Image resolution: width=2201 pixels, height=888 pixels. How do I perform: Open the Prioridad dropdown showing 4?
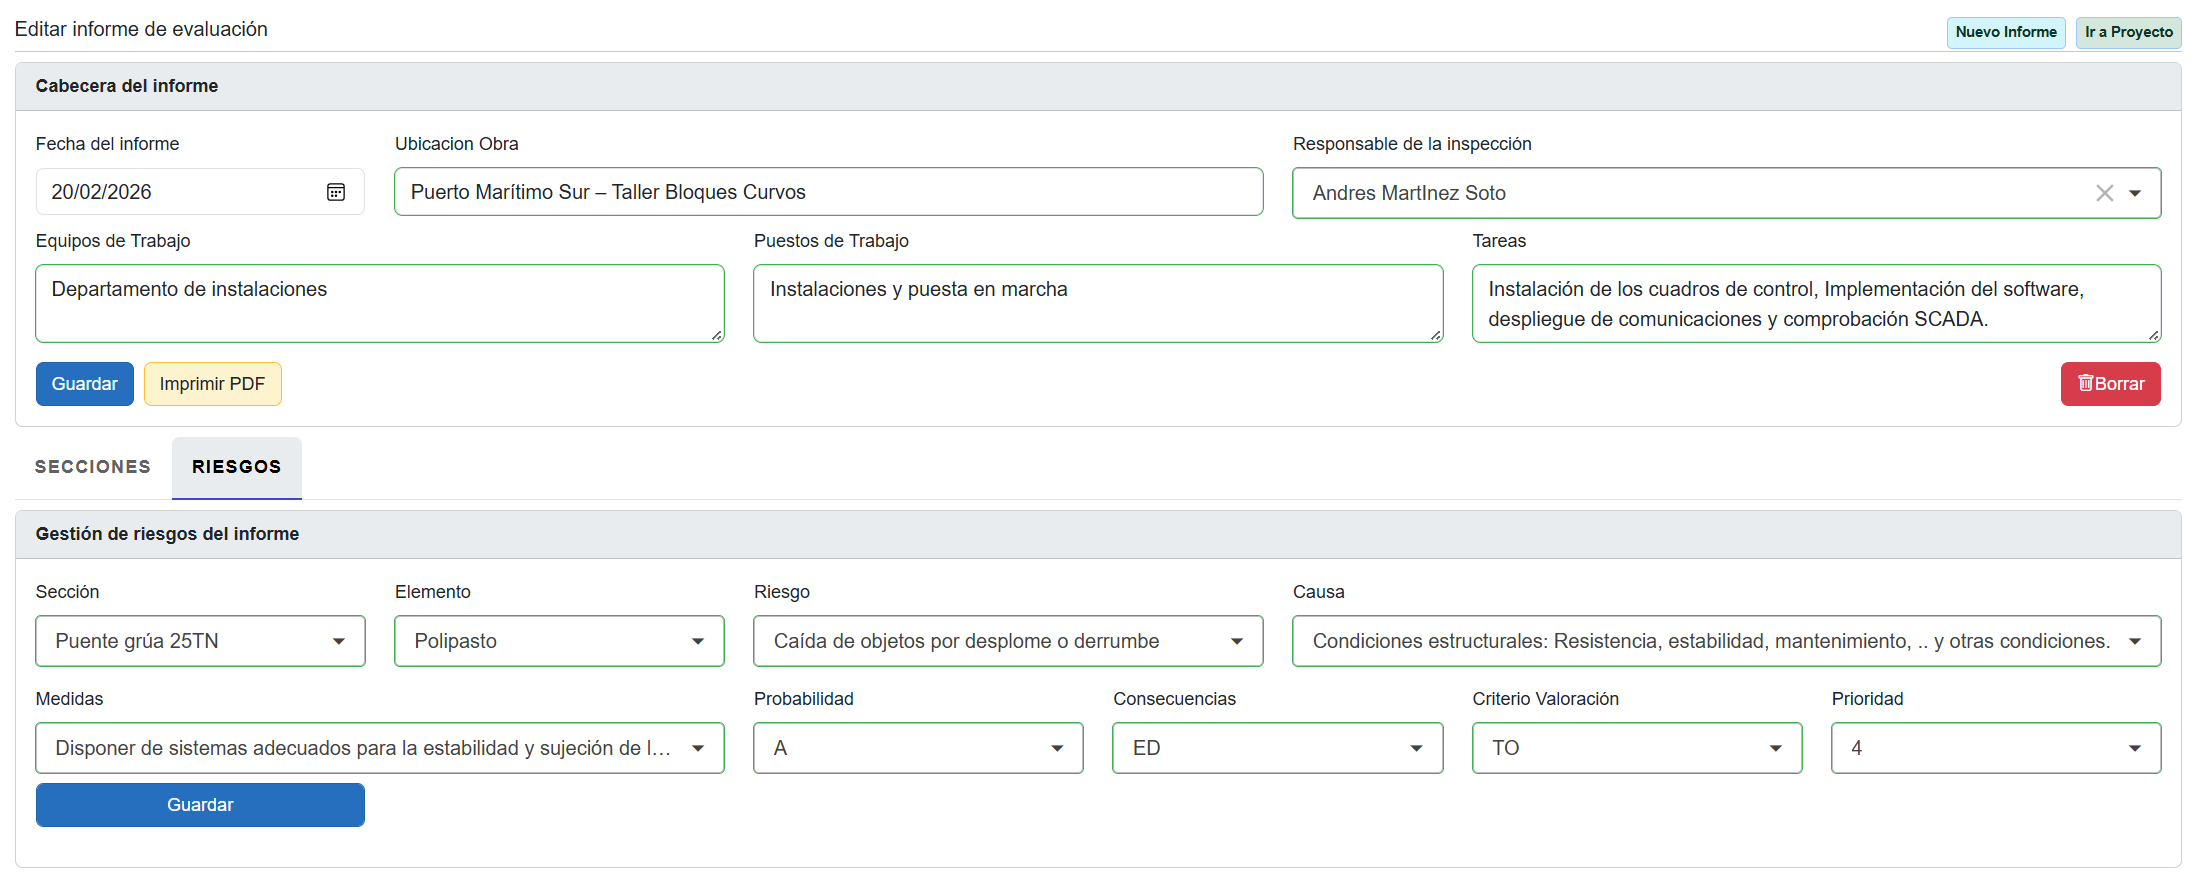pyautogui.click(x=1995, y=748)
